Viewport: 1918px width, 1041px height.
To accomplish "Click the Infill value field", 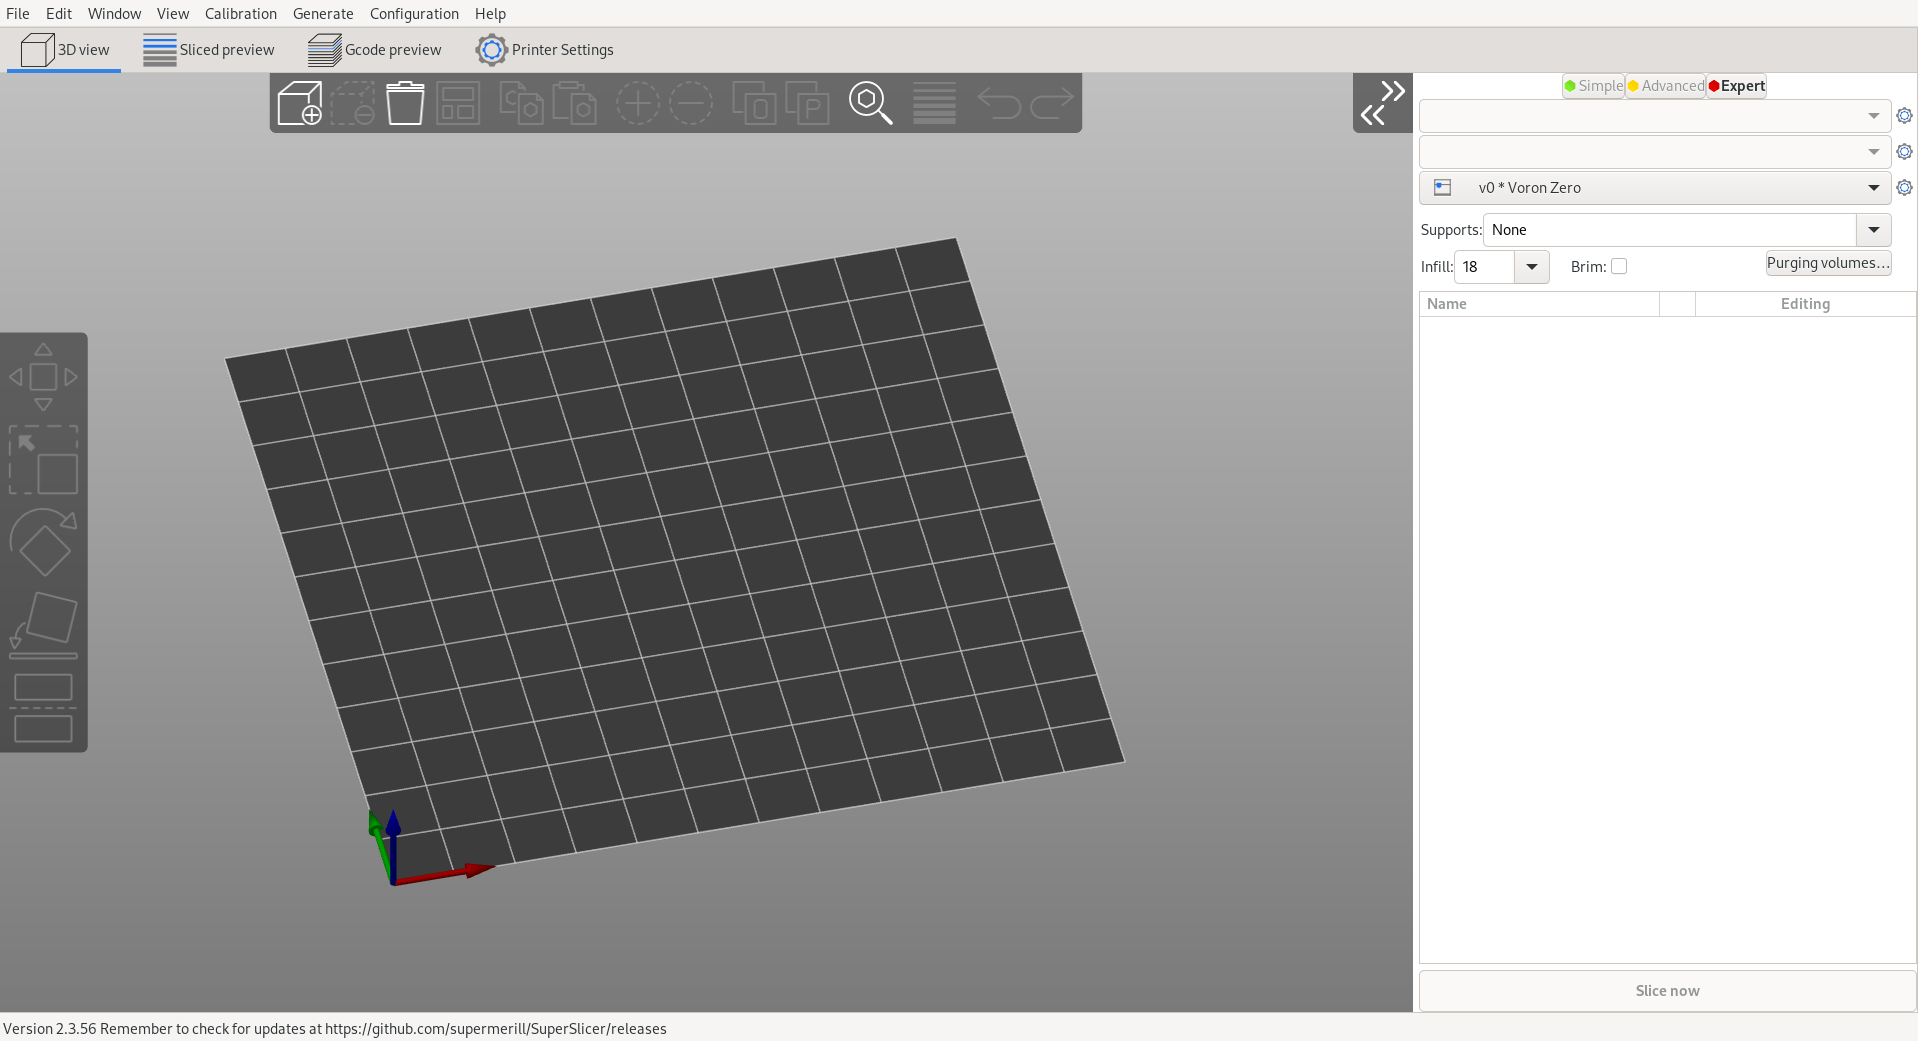I will tap(1485, 267).
